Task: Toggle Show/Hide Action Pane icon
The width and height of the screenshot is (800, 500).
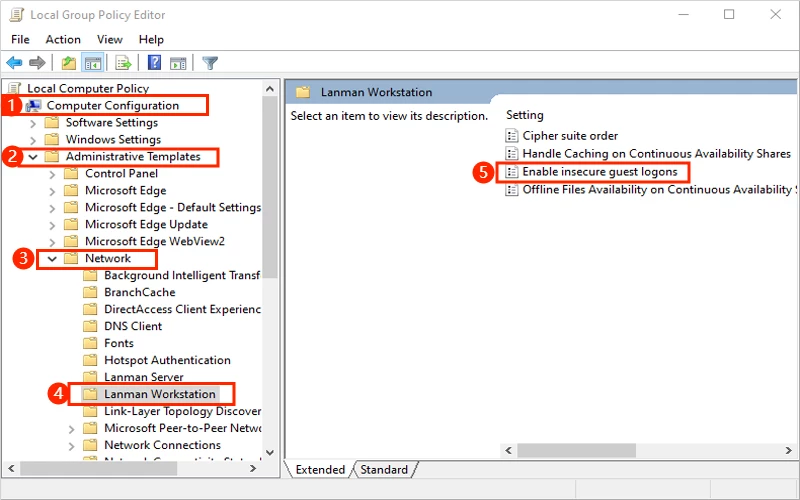Action: pos(178,63)
